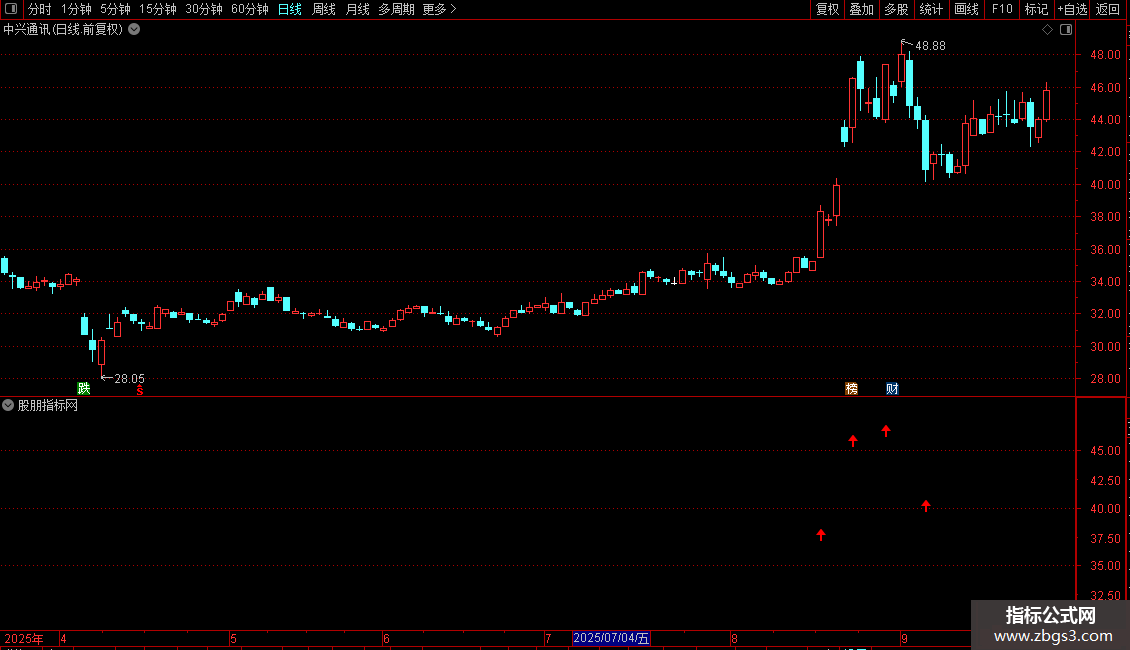Add stock with +自选 button

click(x=1072, y=9)
